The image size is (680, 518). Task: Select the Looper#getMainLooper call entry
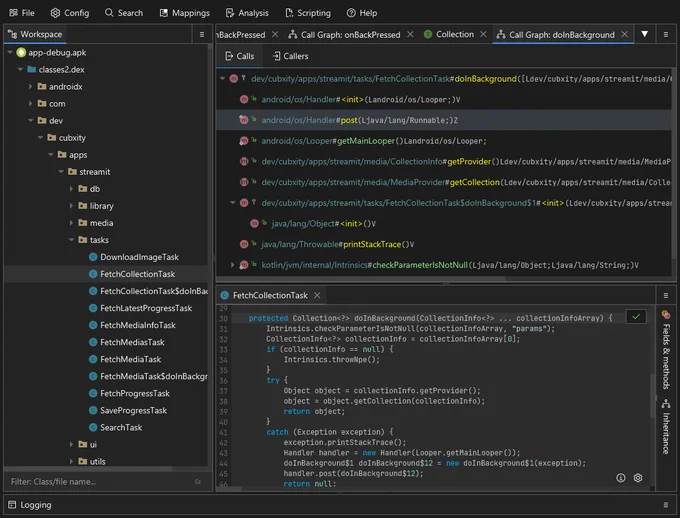coord(444,141)
